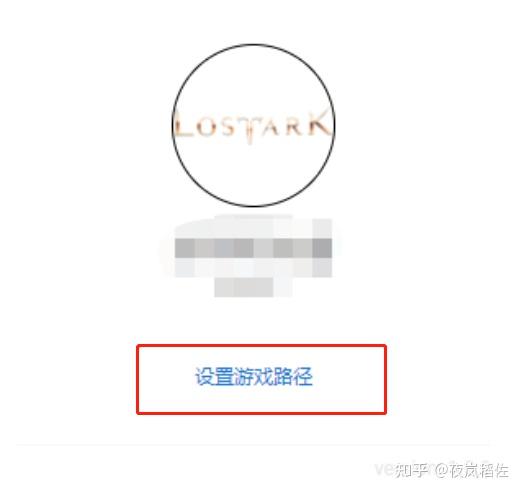The height and width of the screenshot is (494, 522).
Task: Click the dark gray blurred middle text row
Action: tap(253, 248)
